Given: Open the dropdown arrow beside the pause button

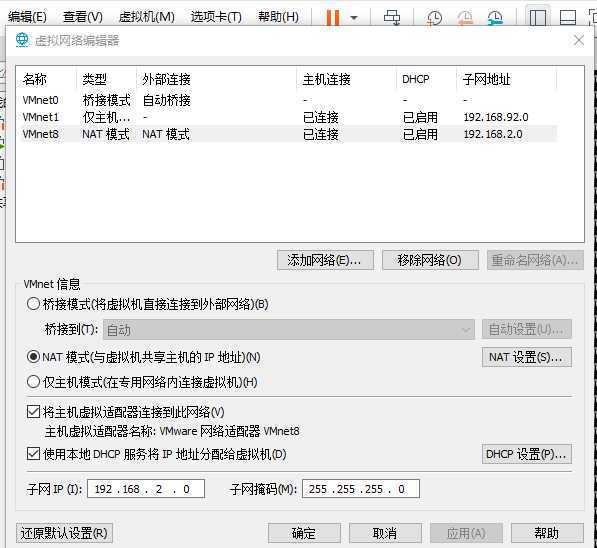Looking at the screenshot, I should pyautogui.click(x=354, y=18).
